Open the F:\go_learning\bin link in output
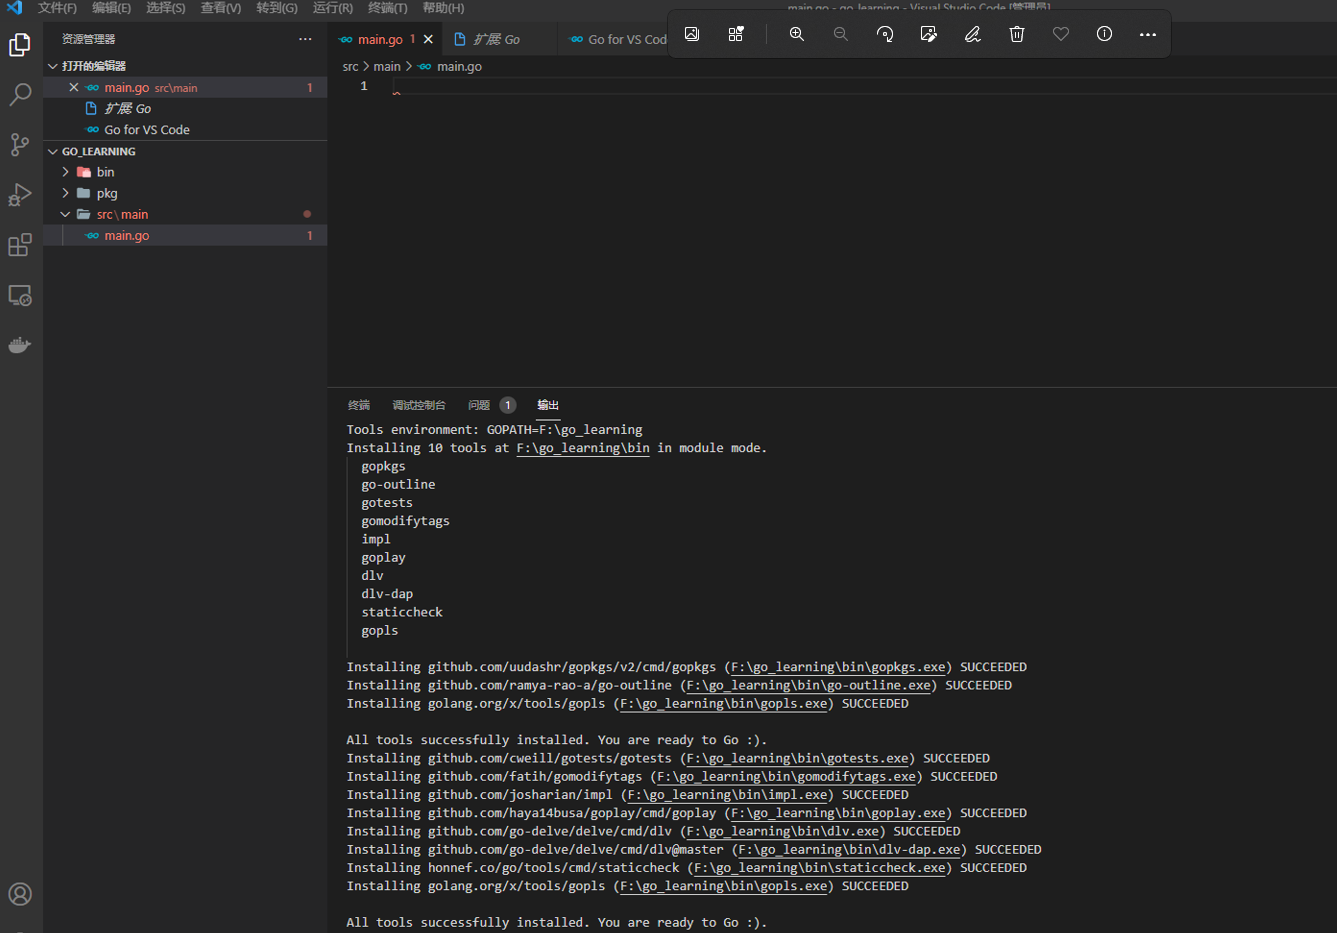This screenshot has height=933, width=1337. coord(583,448)
